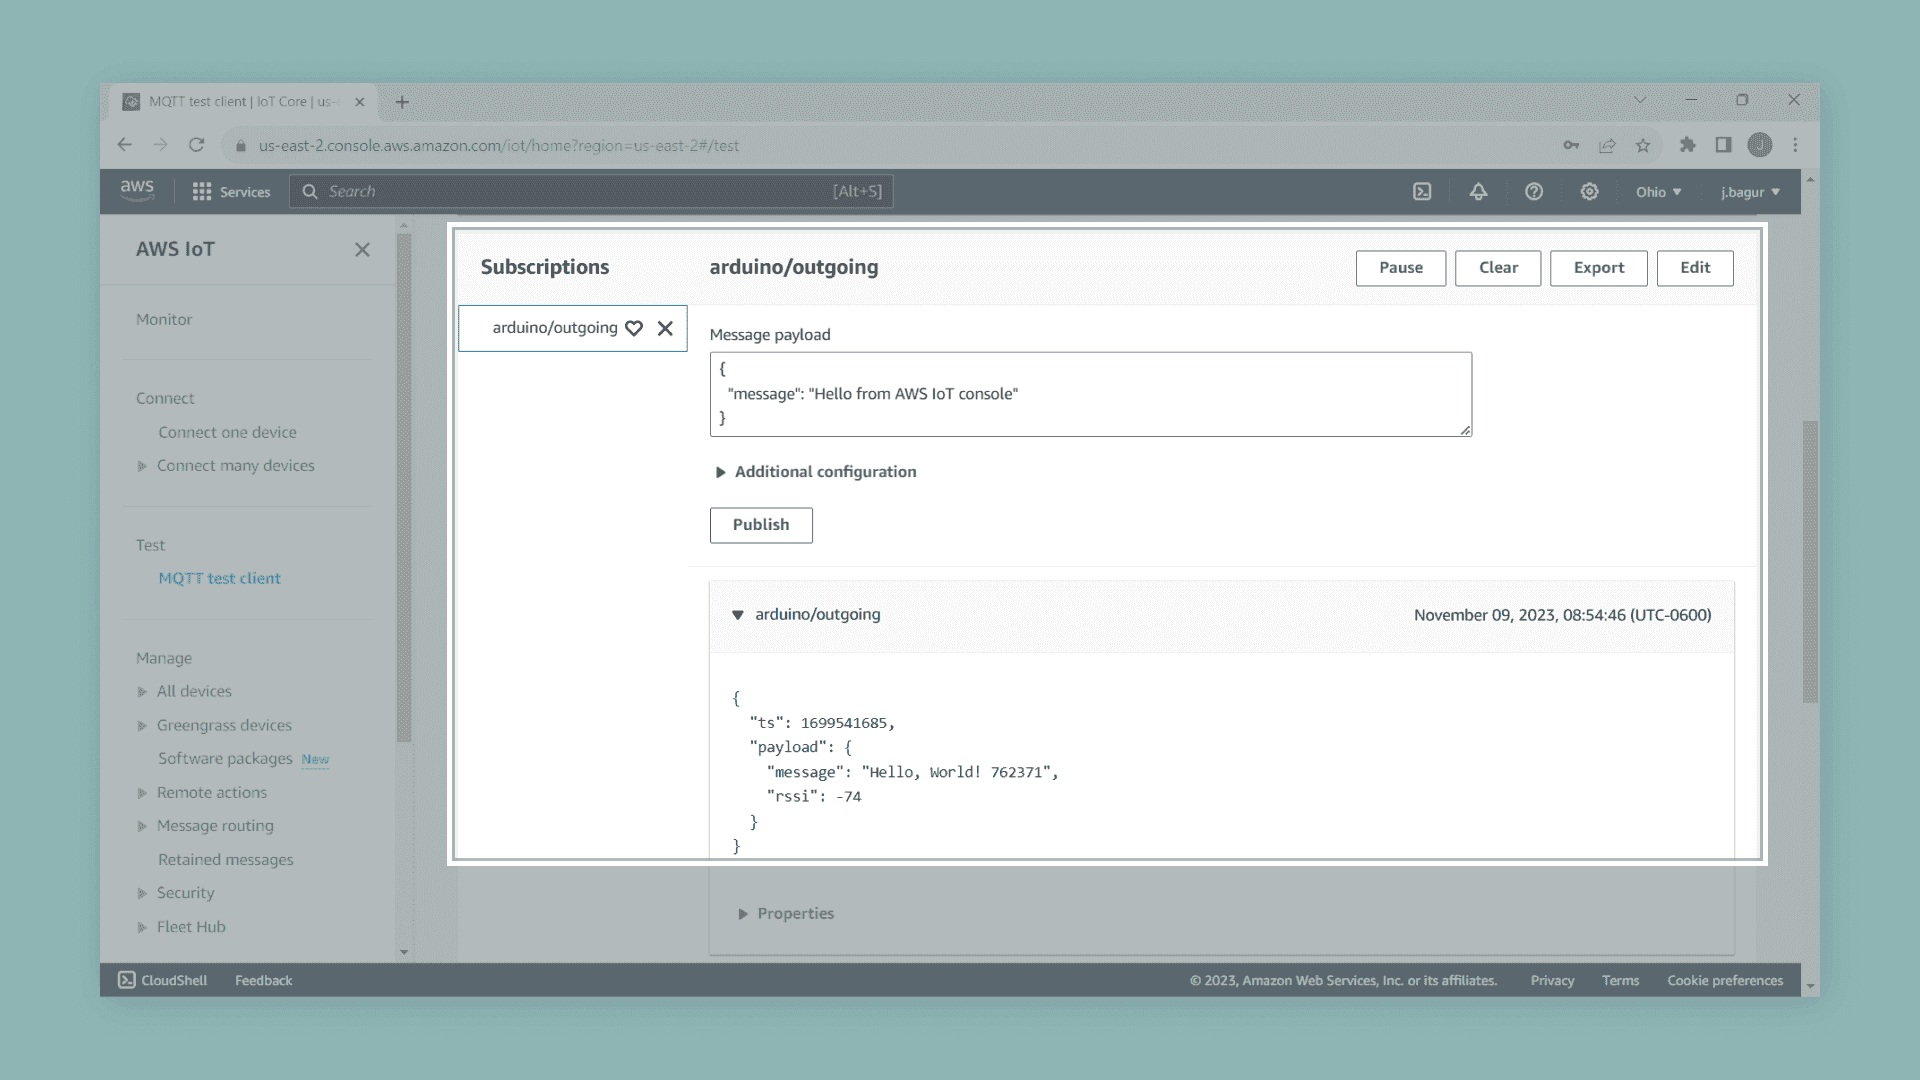Bookmark this page with star icon

(x=1643, y=145)
